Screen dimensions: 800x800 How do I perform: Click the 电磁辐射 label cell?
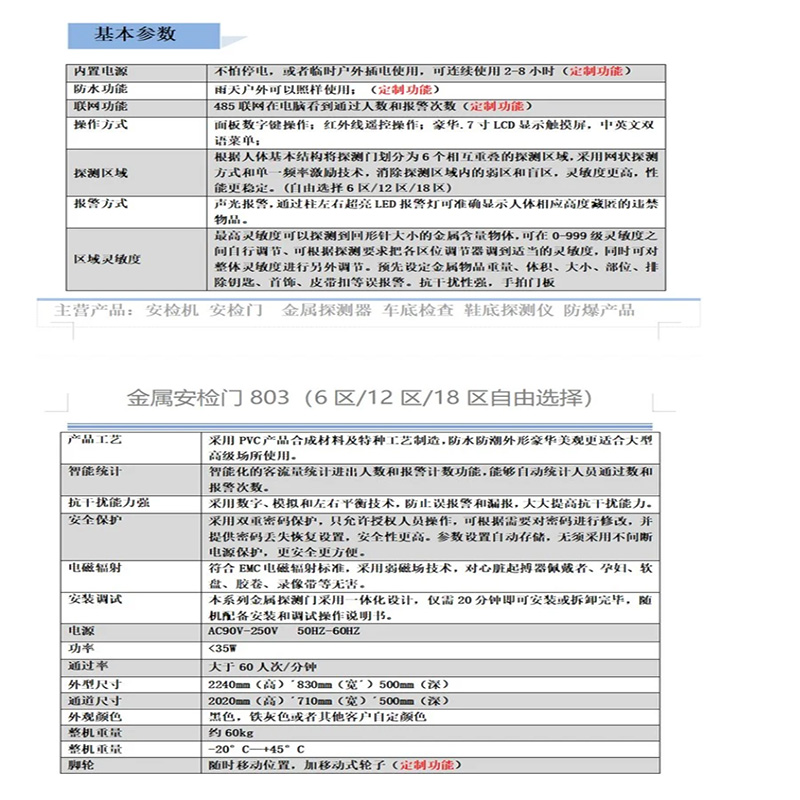[x=94, y=566]
